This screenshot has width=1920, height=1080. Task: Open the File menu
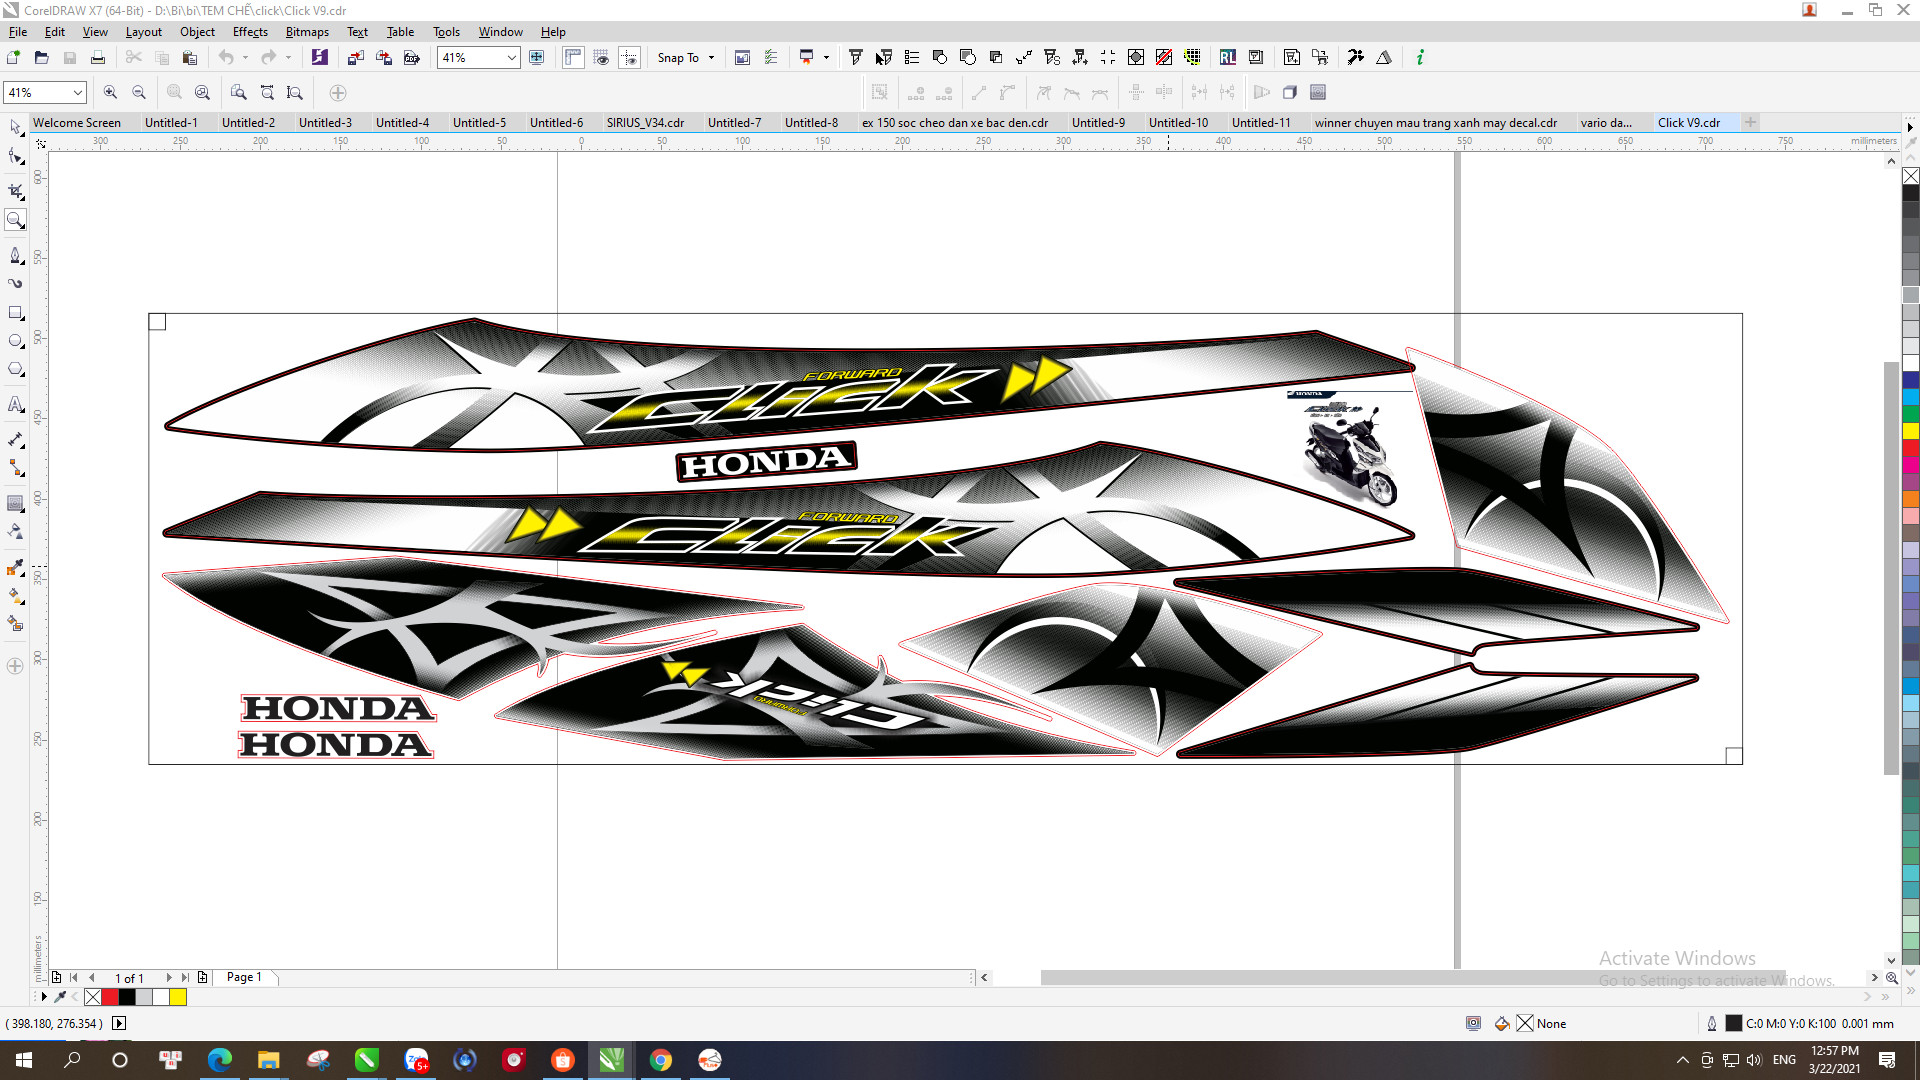(18, 32)
